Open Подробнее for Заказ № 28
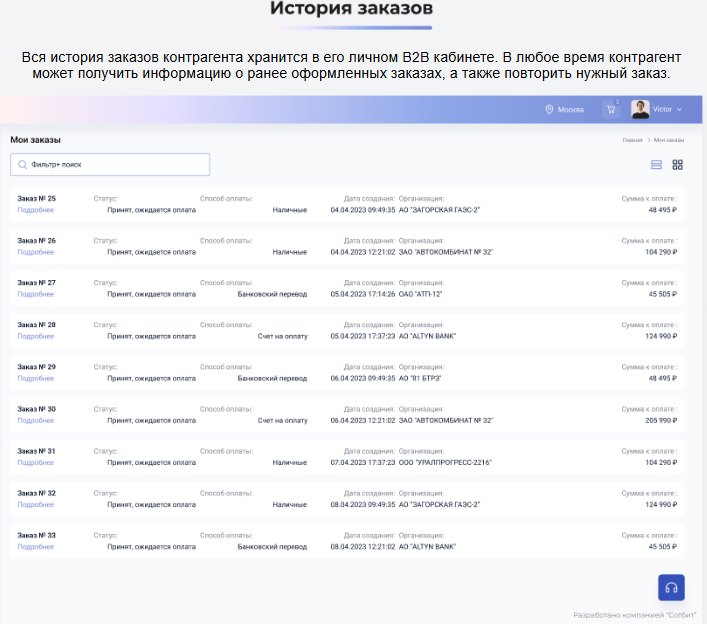This screenshot has width=707, height=624. pyautogui.click(x=35, y=336)
